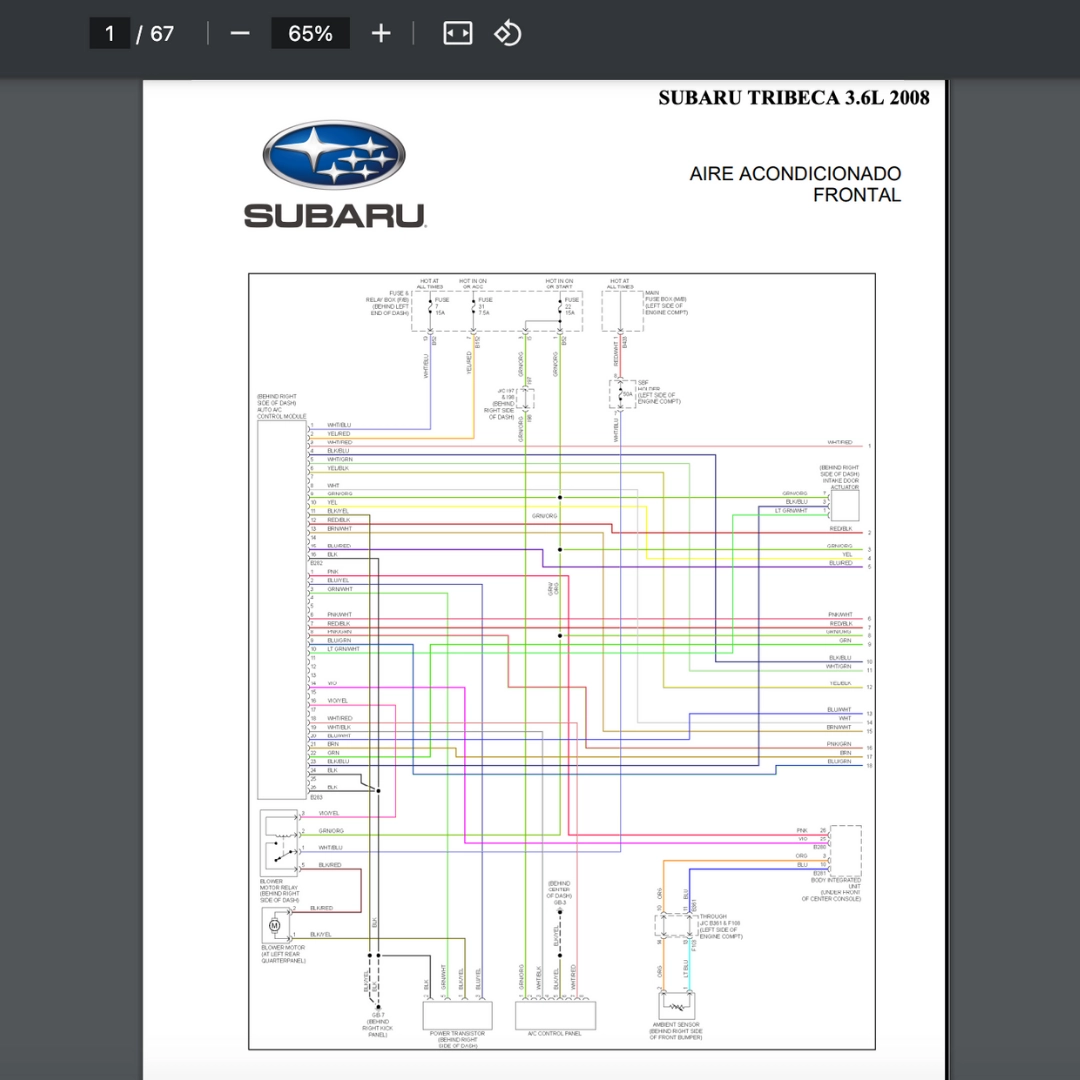Toggle the fit to page icon
Viewport: 1080px width, 1080px height.
click(x=457, y=33)
